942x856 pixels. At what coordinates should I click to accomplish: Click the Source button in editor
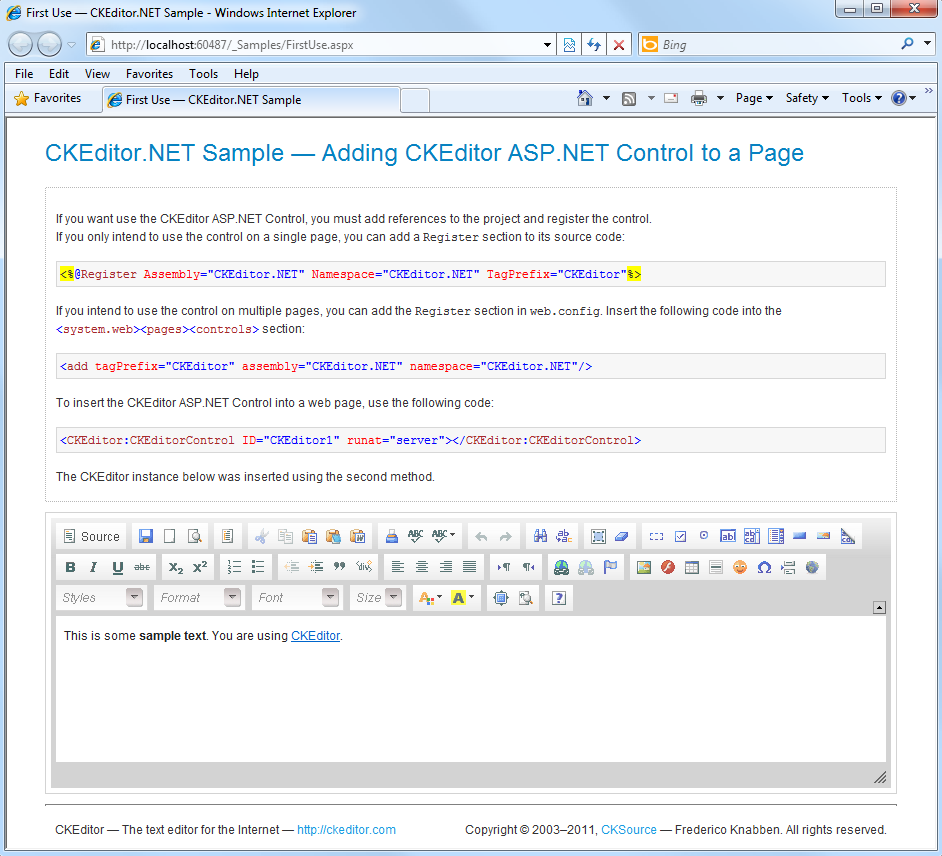click(x=92, y=536)
